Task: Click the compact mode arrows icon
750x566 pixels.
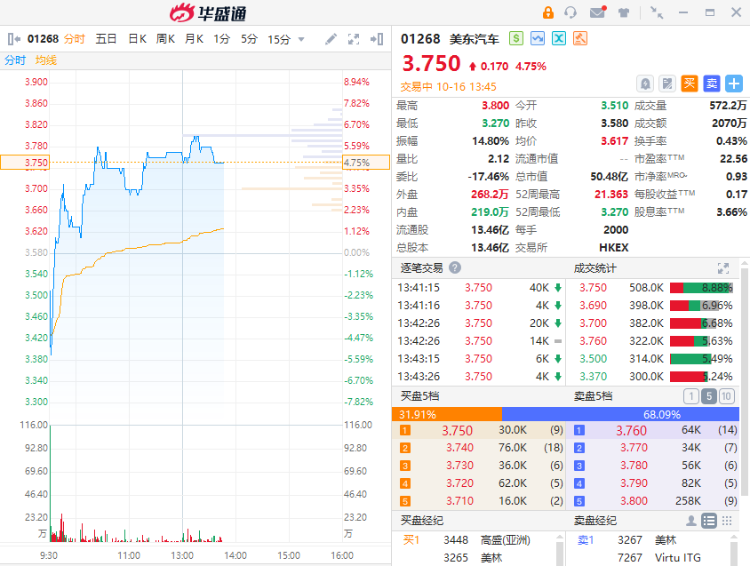Action: click(x=656, y=12)
